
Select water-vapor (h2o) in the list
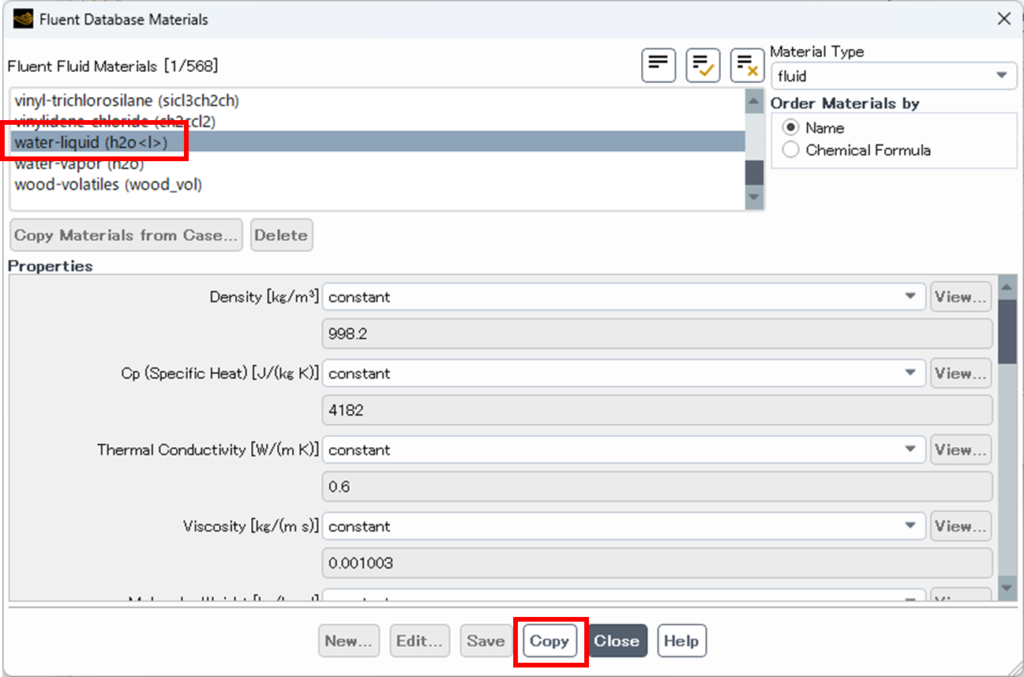[378, 163]
